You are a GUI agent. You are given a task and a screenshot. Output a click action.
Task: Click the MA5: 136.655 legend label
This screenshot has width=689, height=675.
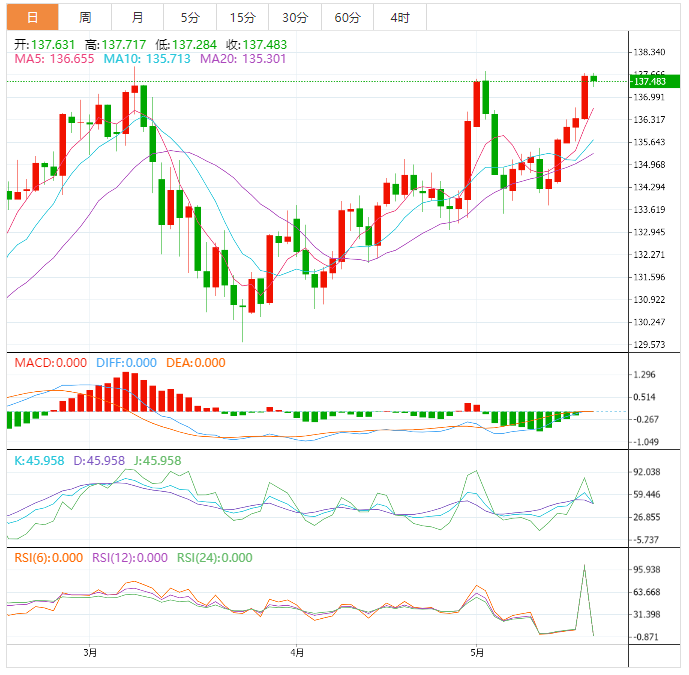(x=54, y=59)
